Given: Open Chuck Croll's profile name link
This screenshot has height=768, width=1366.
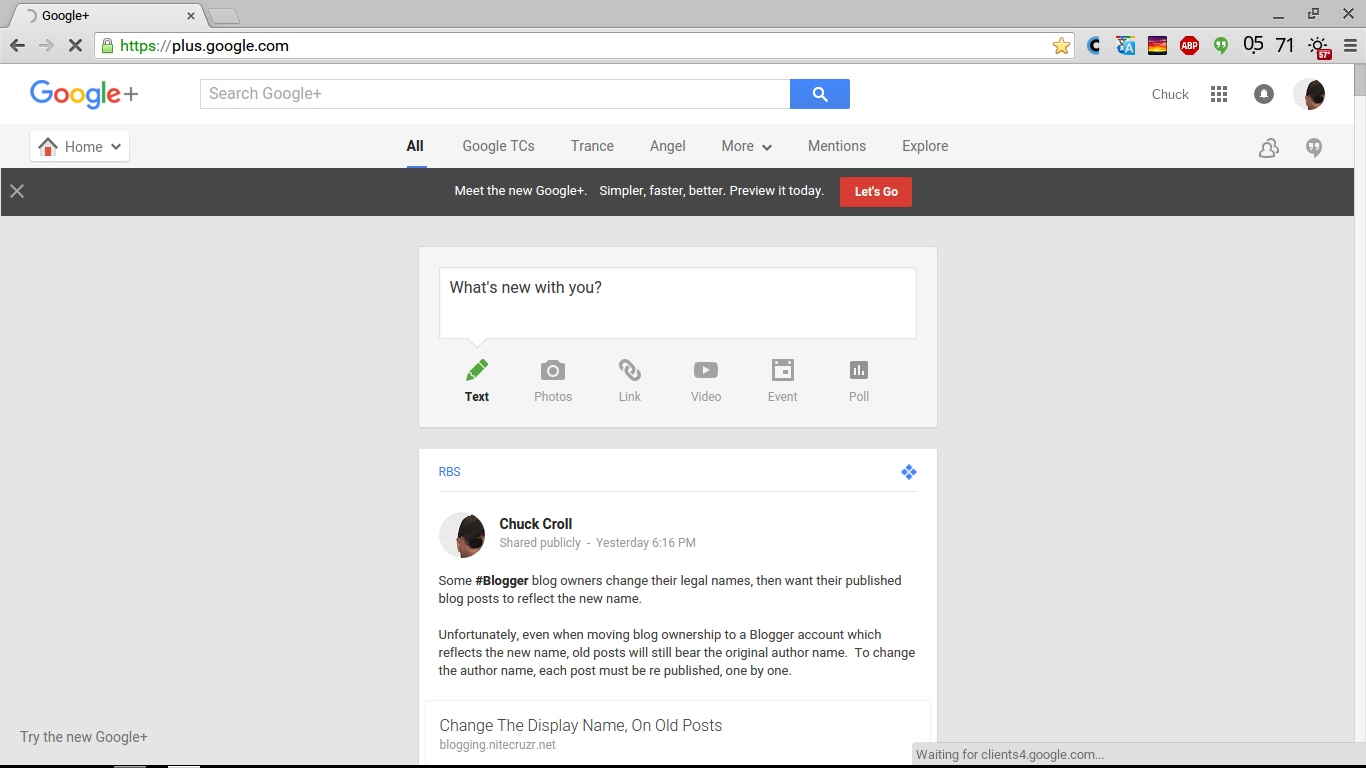Looking at the screenshot, I should (x=536, y=524).
